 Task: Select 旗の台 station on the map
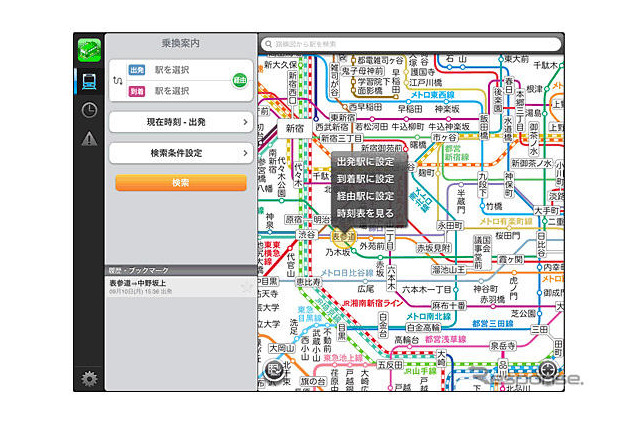[x=313, y=381]
